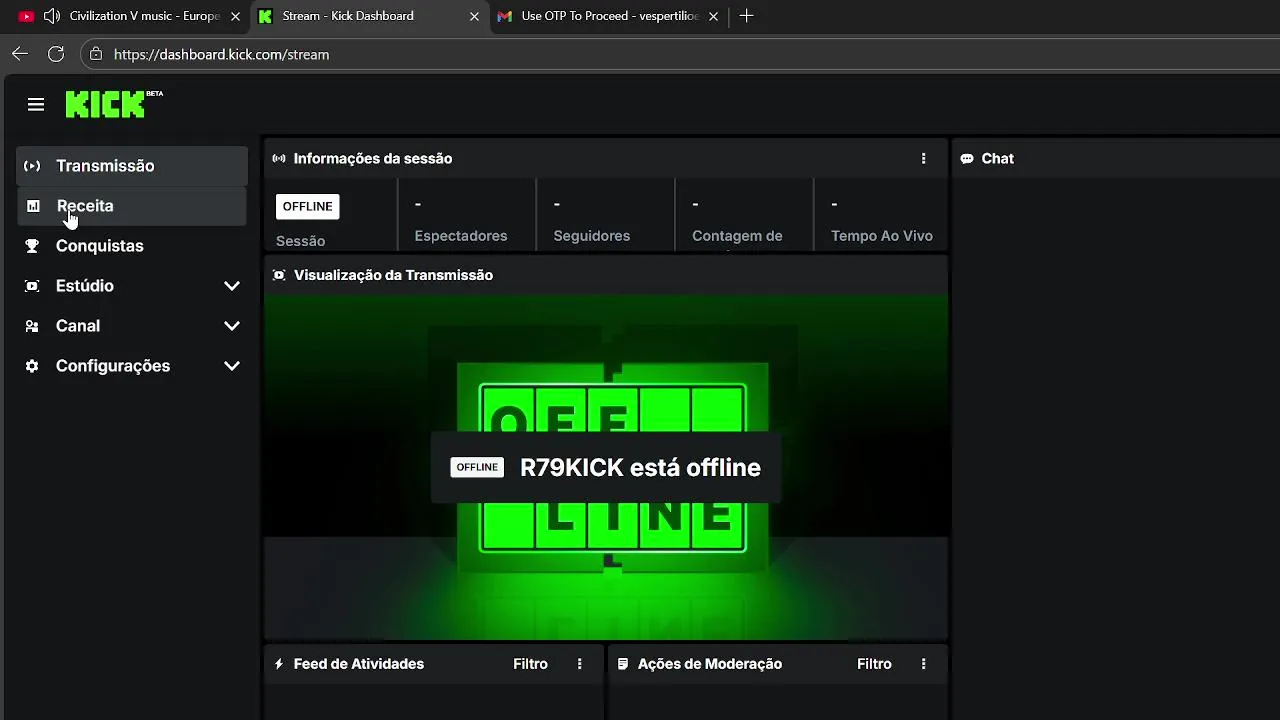Switch to Use OTP To Proceed Gmail tab
1280x720 pixels.
tap(608, 16)
